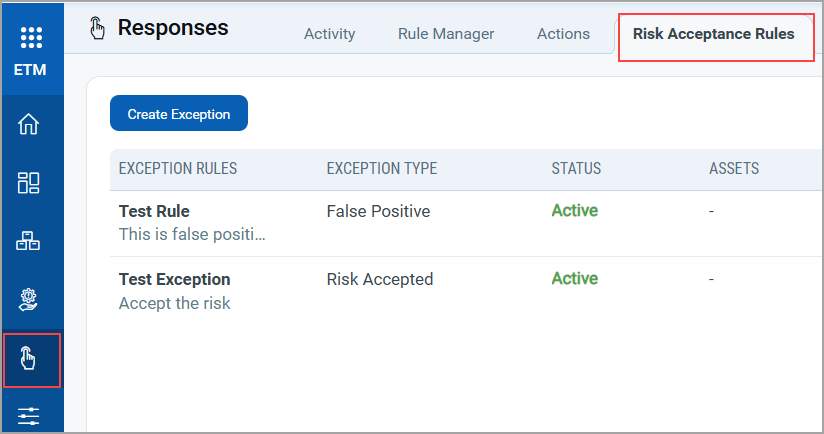Sort by Status column header
This screenshot has height=434, width=824.
pos(576,169)
